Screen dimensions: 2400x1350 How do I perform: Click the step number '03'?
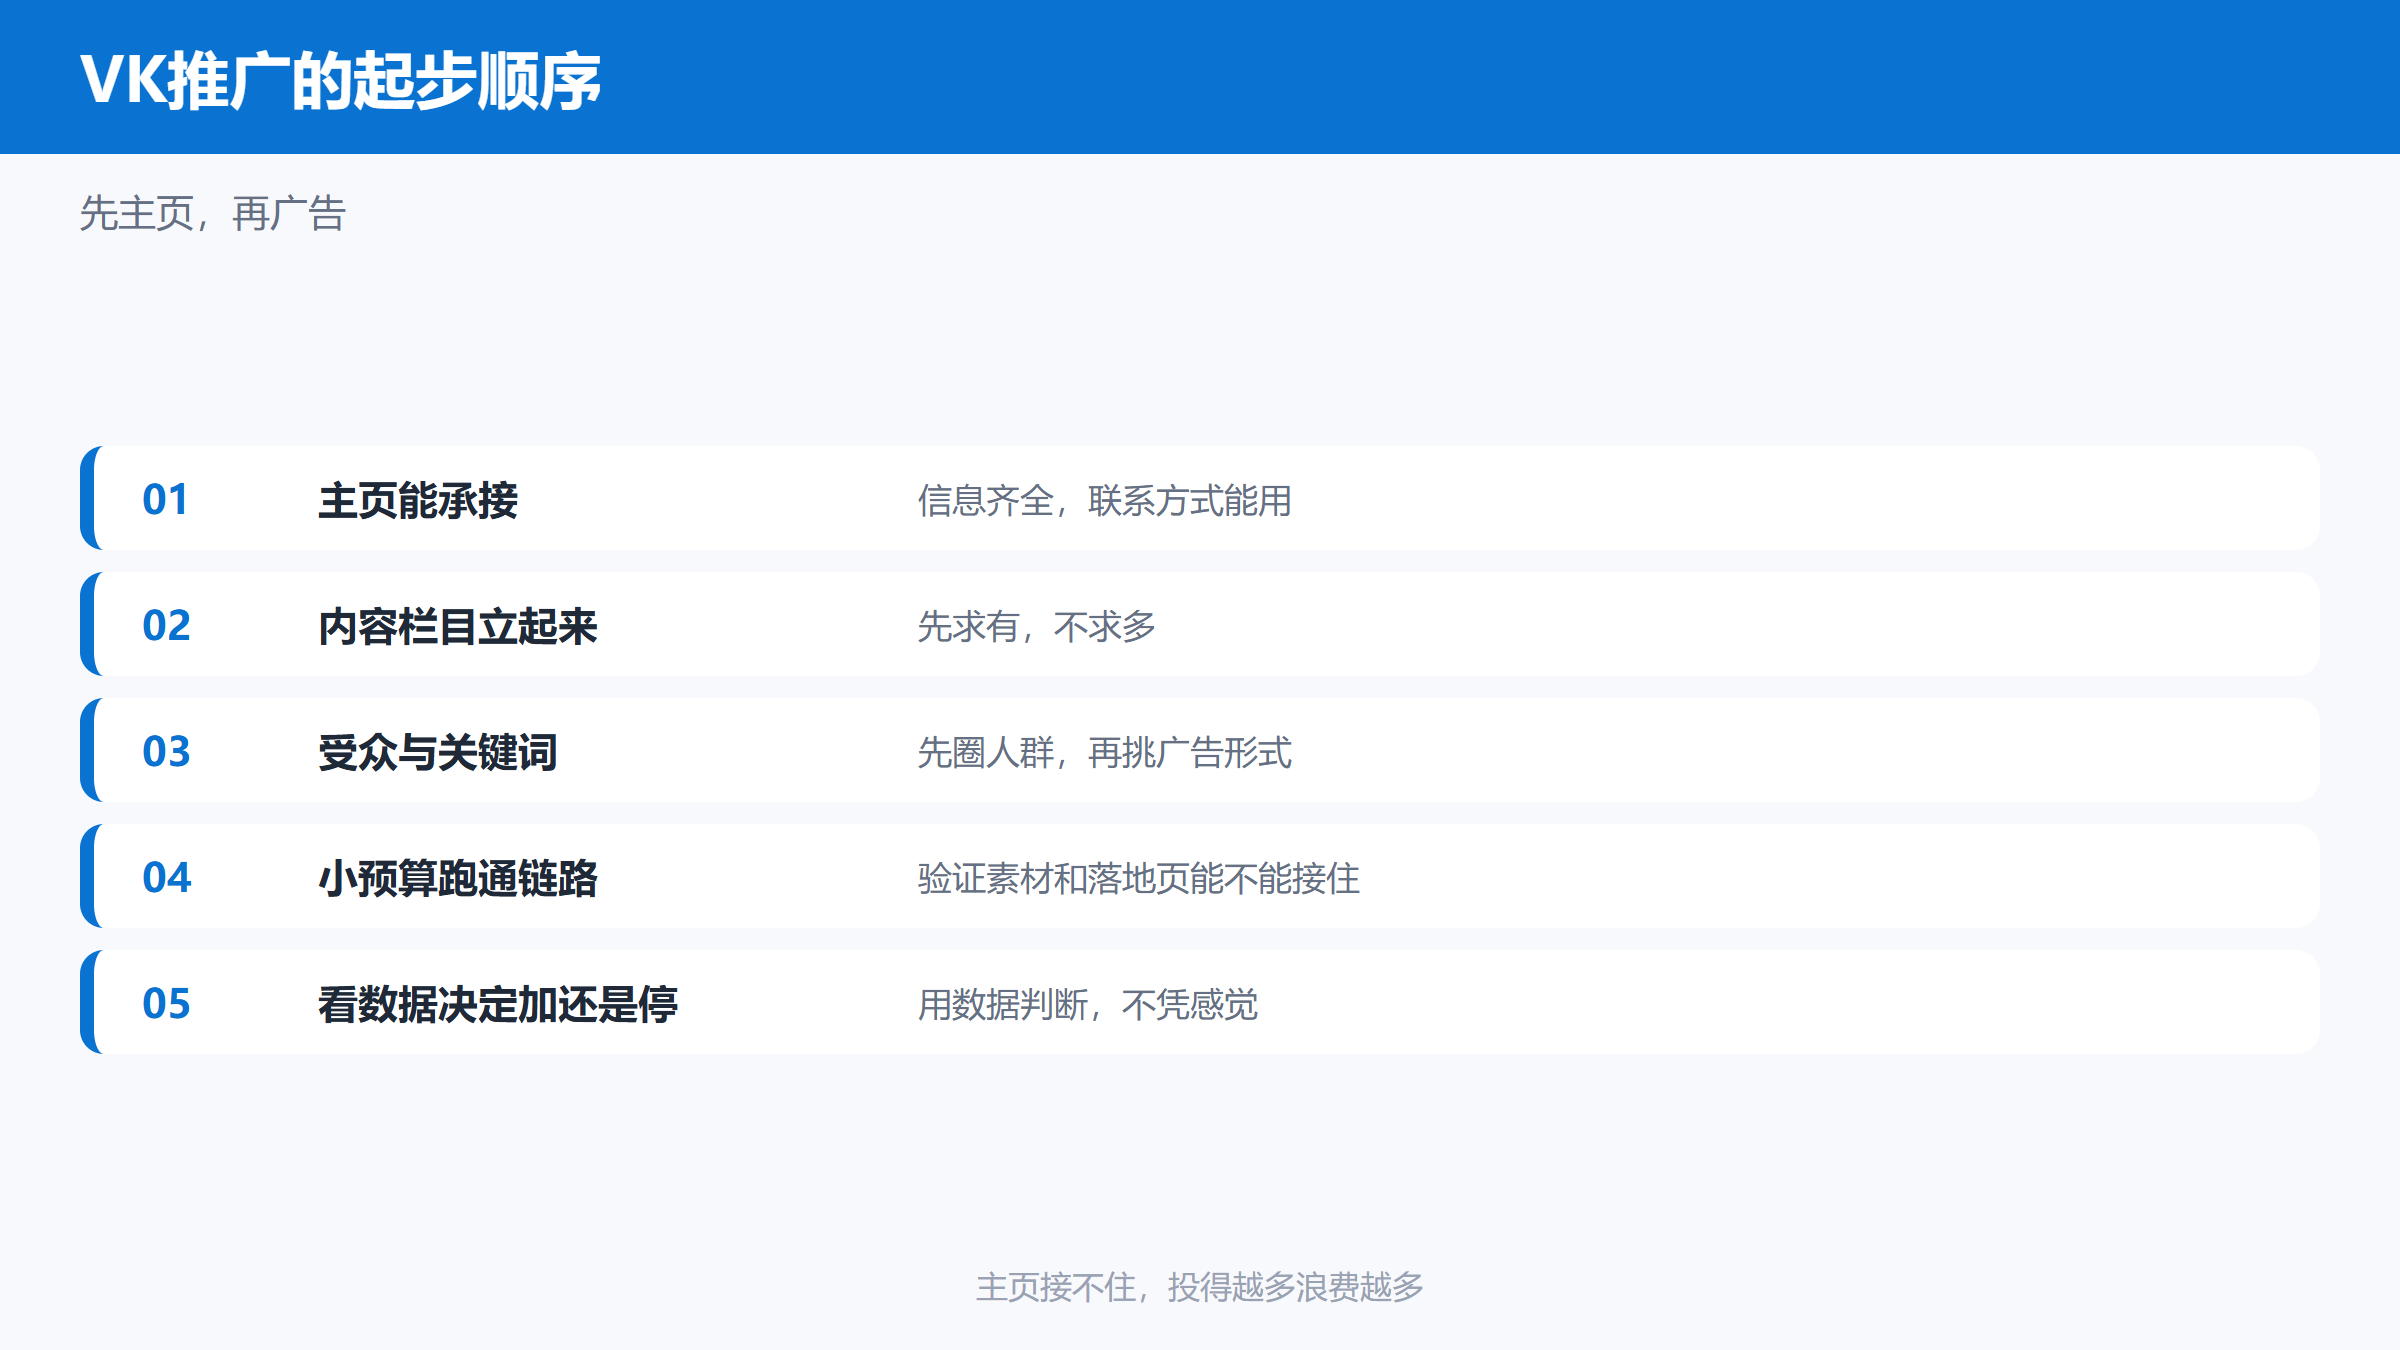pos(166,751)
